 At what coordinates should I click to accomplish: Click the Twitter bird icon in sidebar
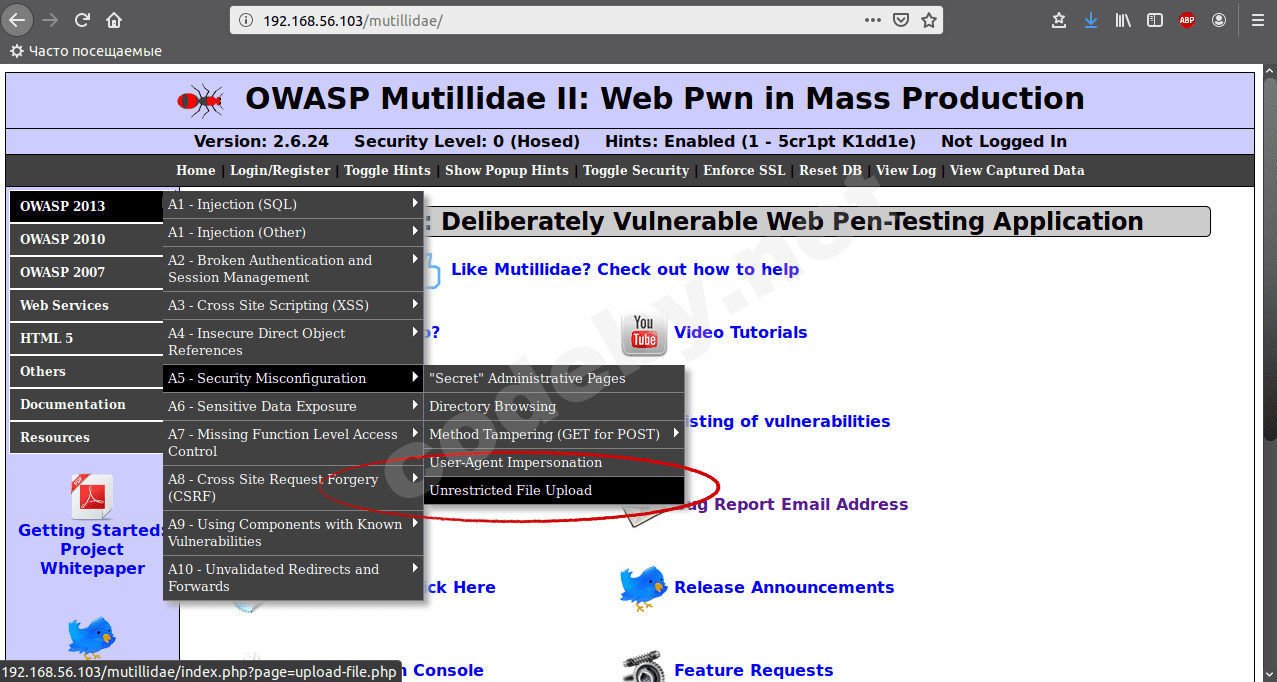91,637
